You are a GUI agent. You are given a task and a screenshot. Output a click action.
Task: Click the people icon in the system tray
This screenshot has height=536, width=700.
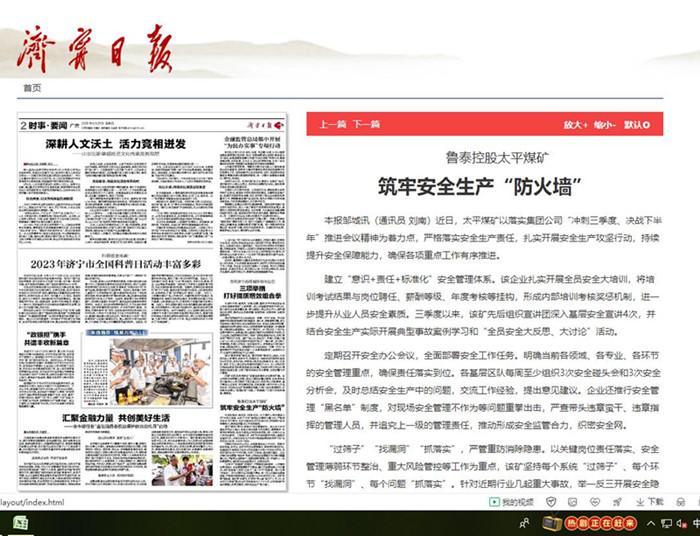(x=525, y=523)
